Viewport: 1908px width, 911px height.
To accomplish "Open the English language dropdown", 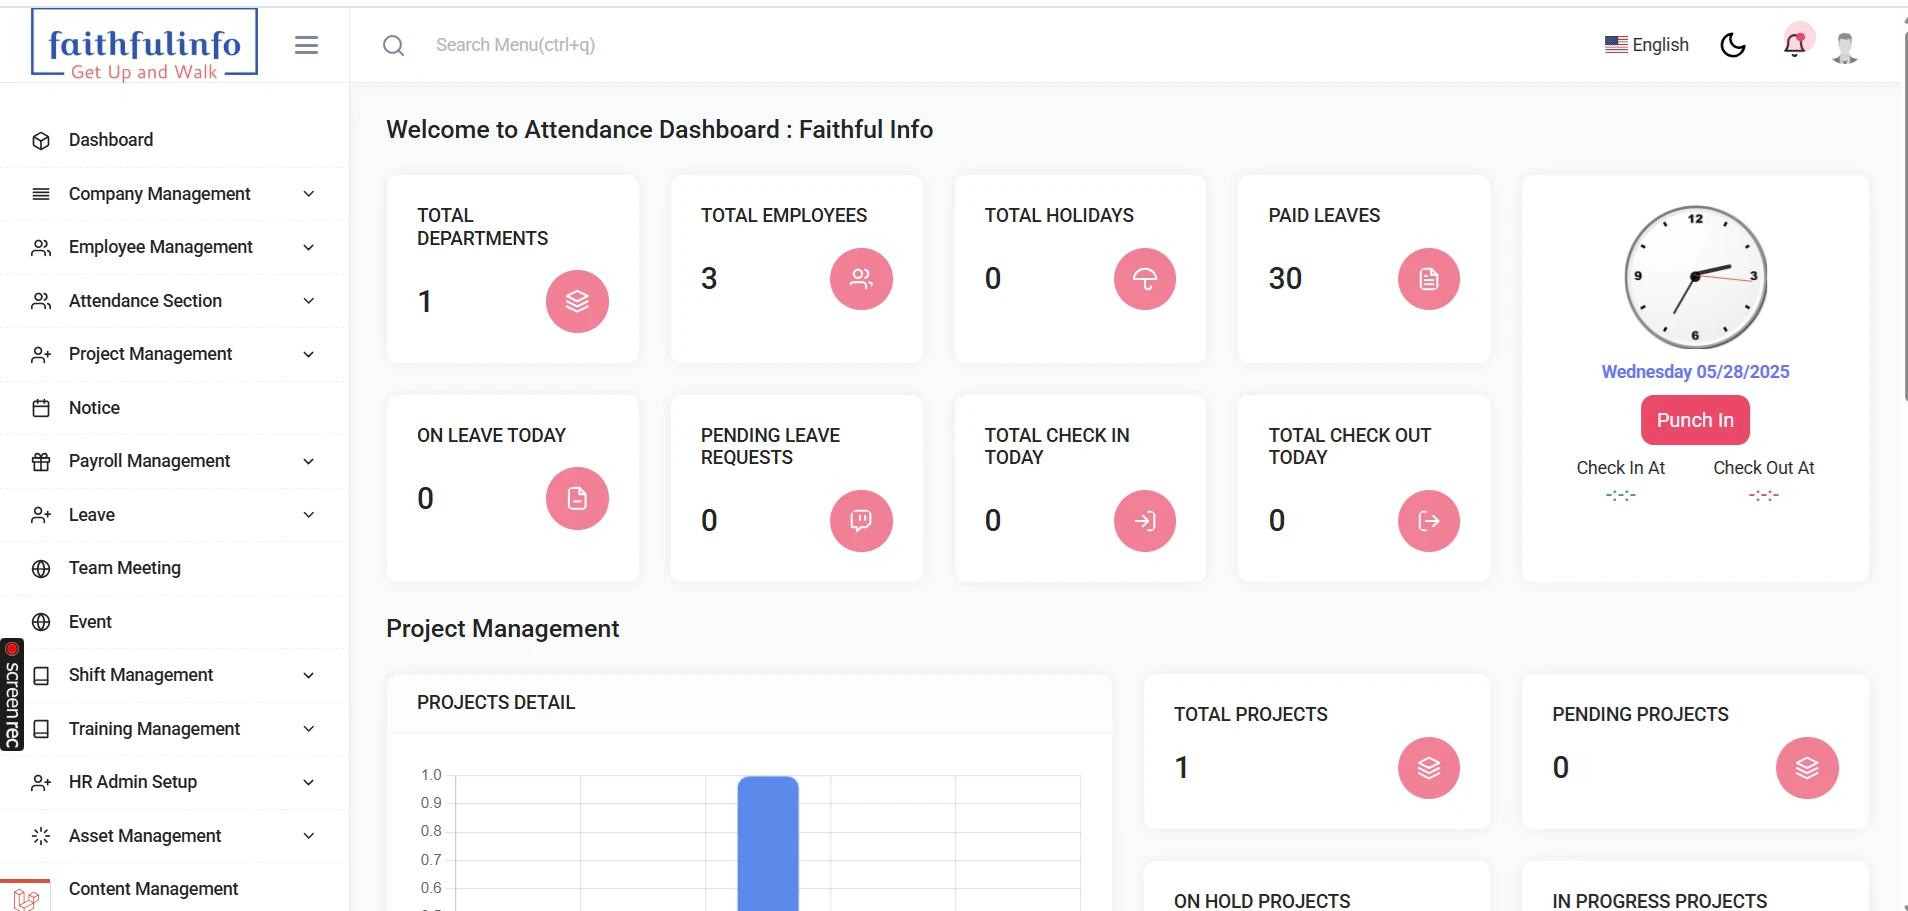I will (x=1647, y=45).
